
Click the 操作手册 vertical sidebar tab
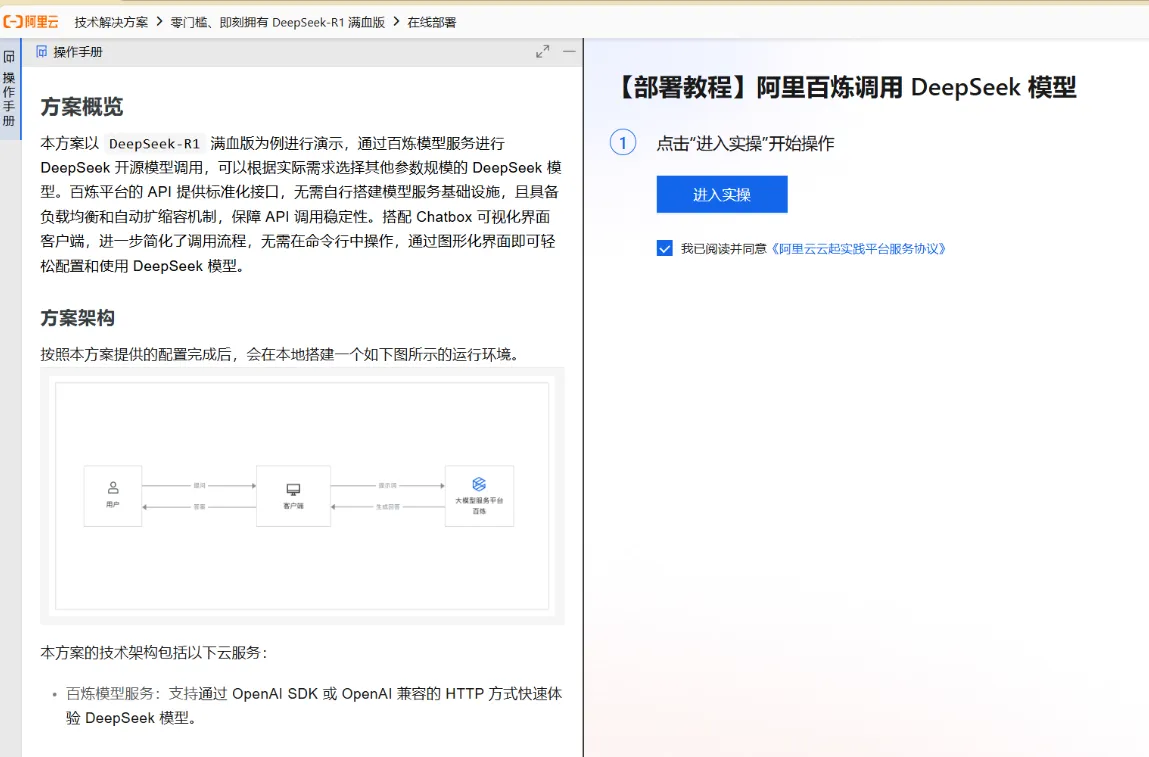[x=10, y=89]
